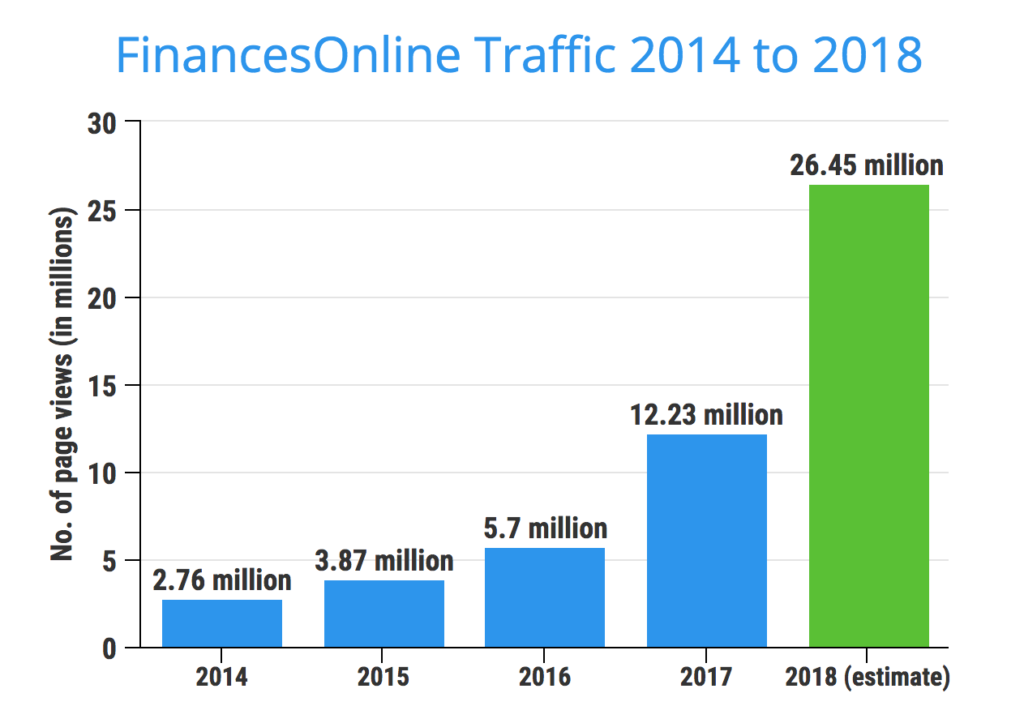Click the "2.76 million" data label
Screen dimensions: 1024x723
pyautogui.click(x=222, y=580)
